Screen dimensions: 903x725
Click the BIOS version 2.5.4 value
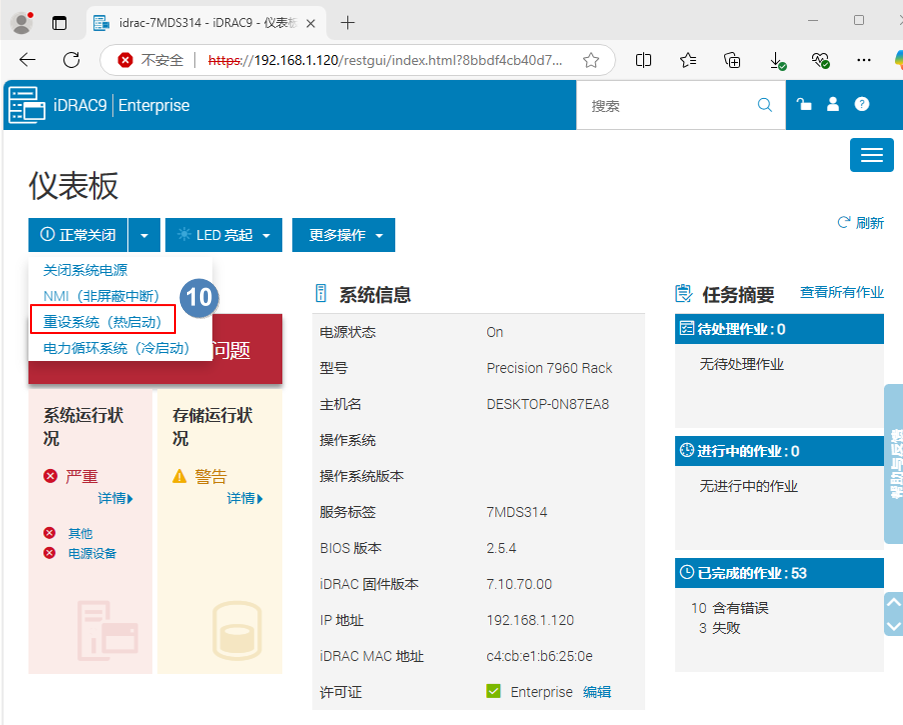[x=501, y=548]
